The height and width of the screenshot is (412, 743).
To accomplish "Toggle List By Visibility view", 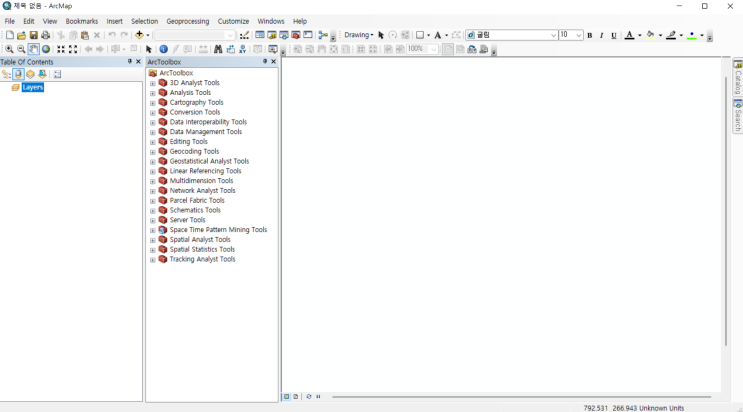I will [x=30, y=74].
